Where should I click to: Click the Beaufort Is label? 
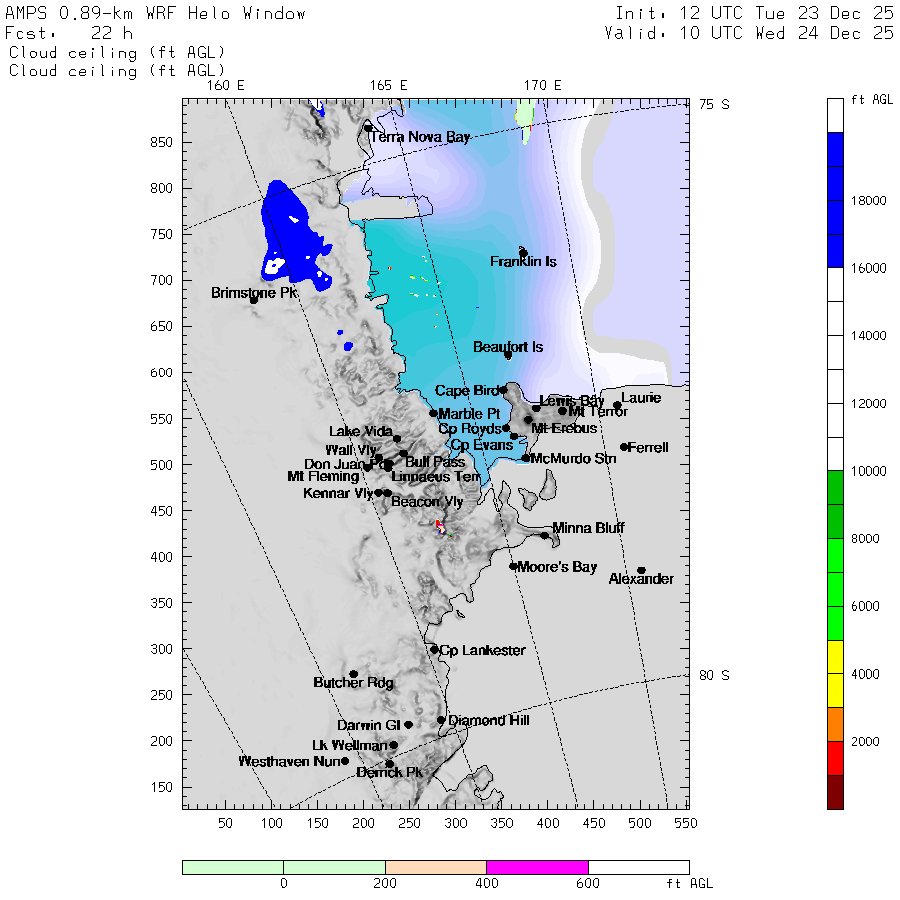[x=508, y=347]
